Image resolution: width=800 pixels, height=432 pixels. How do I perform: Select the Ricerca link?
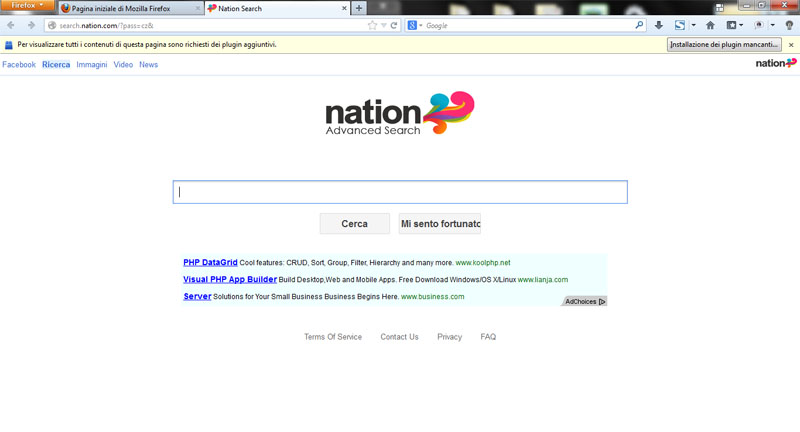tap(56, 65)
